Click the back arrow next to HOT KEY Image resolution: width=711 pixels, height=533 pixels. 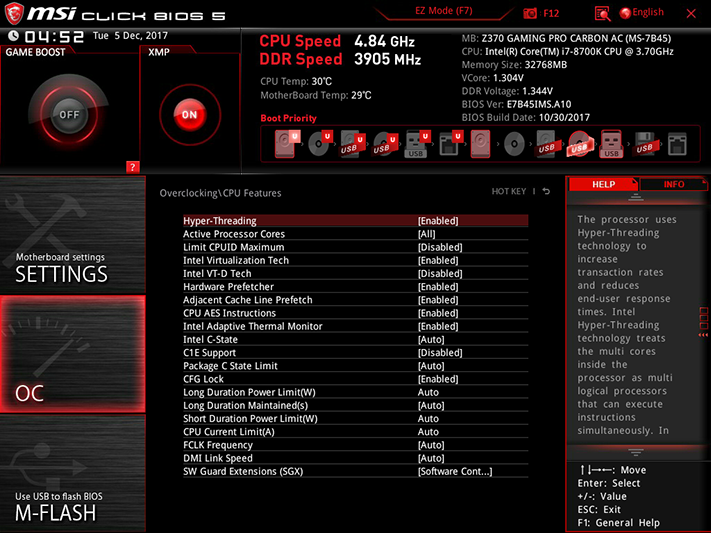(547, 192)
